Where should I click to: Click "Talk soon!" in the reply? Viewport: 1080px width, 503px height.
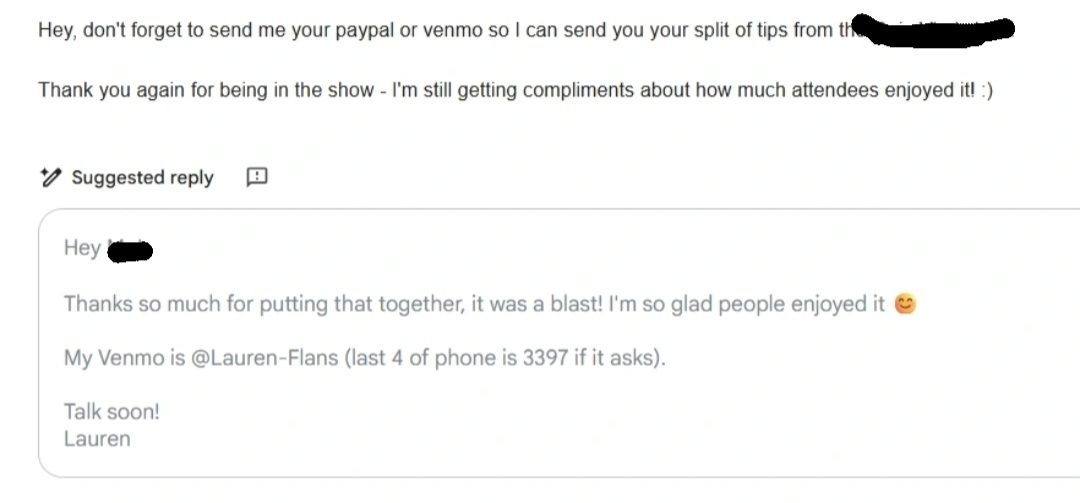coord(112,411)
